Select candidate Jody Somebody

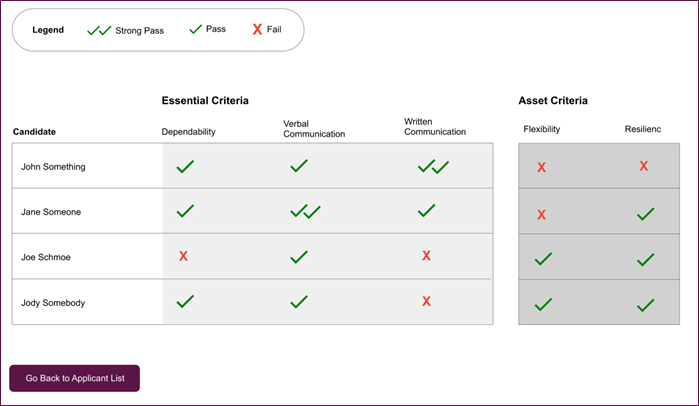pos(53,303)
